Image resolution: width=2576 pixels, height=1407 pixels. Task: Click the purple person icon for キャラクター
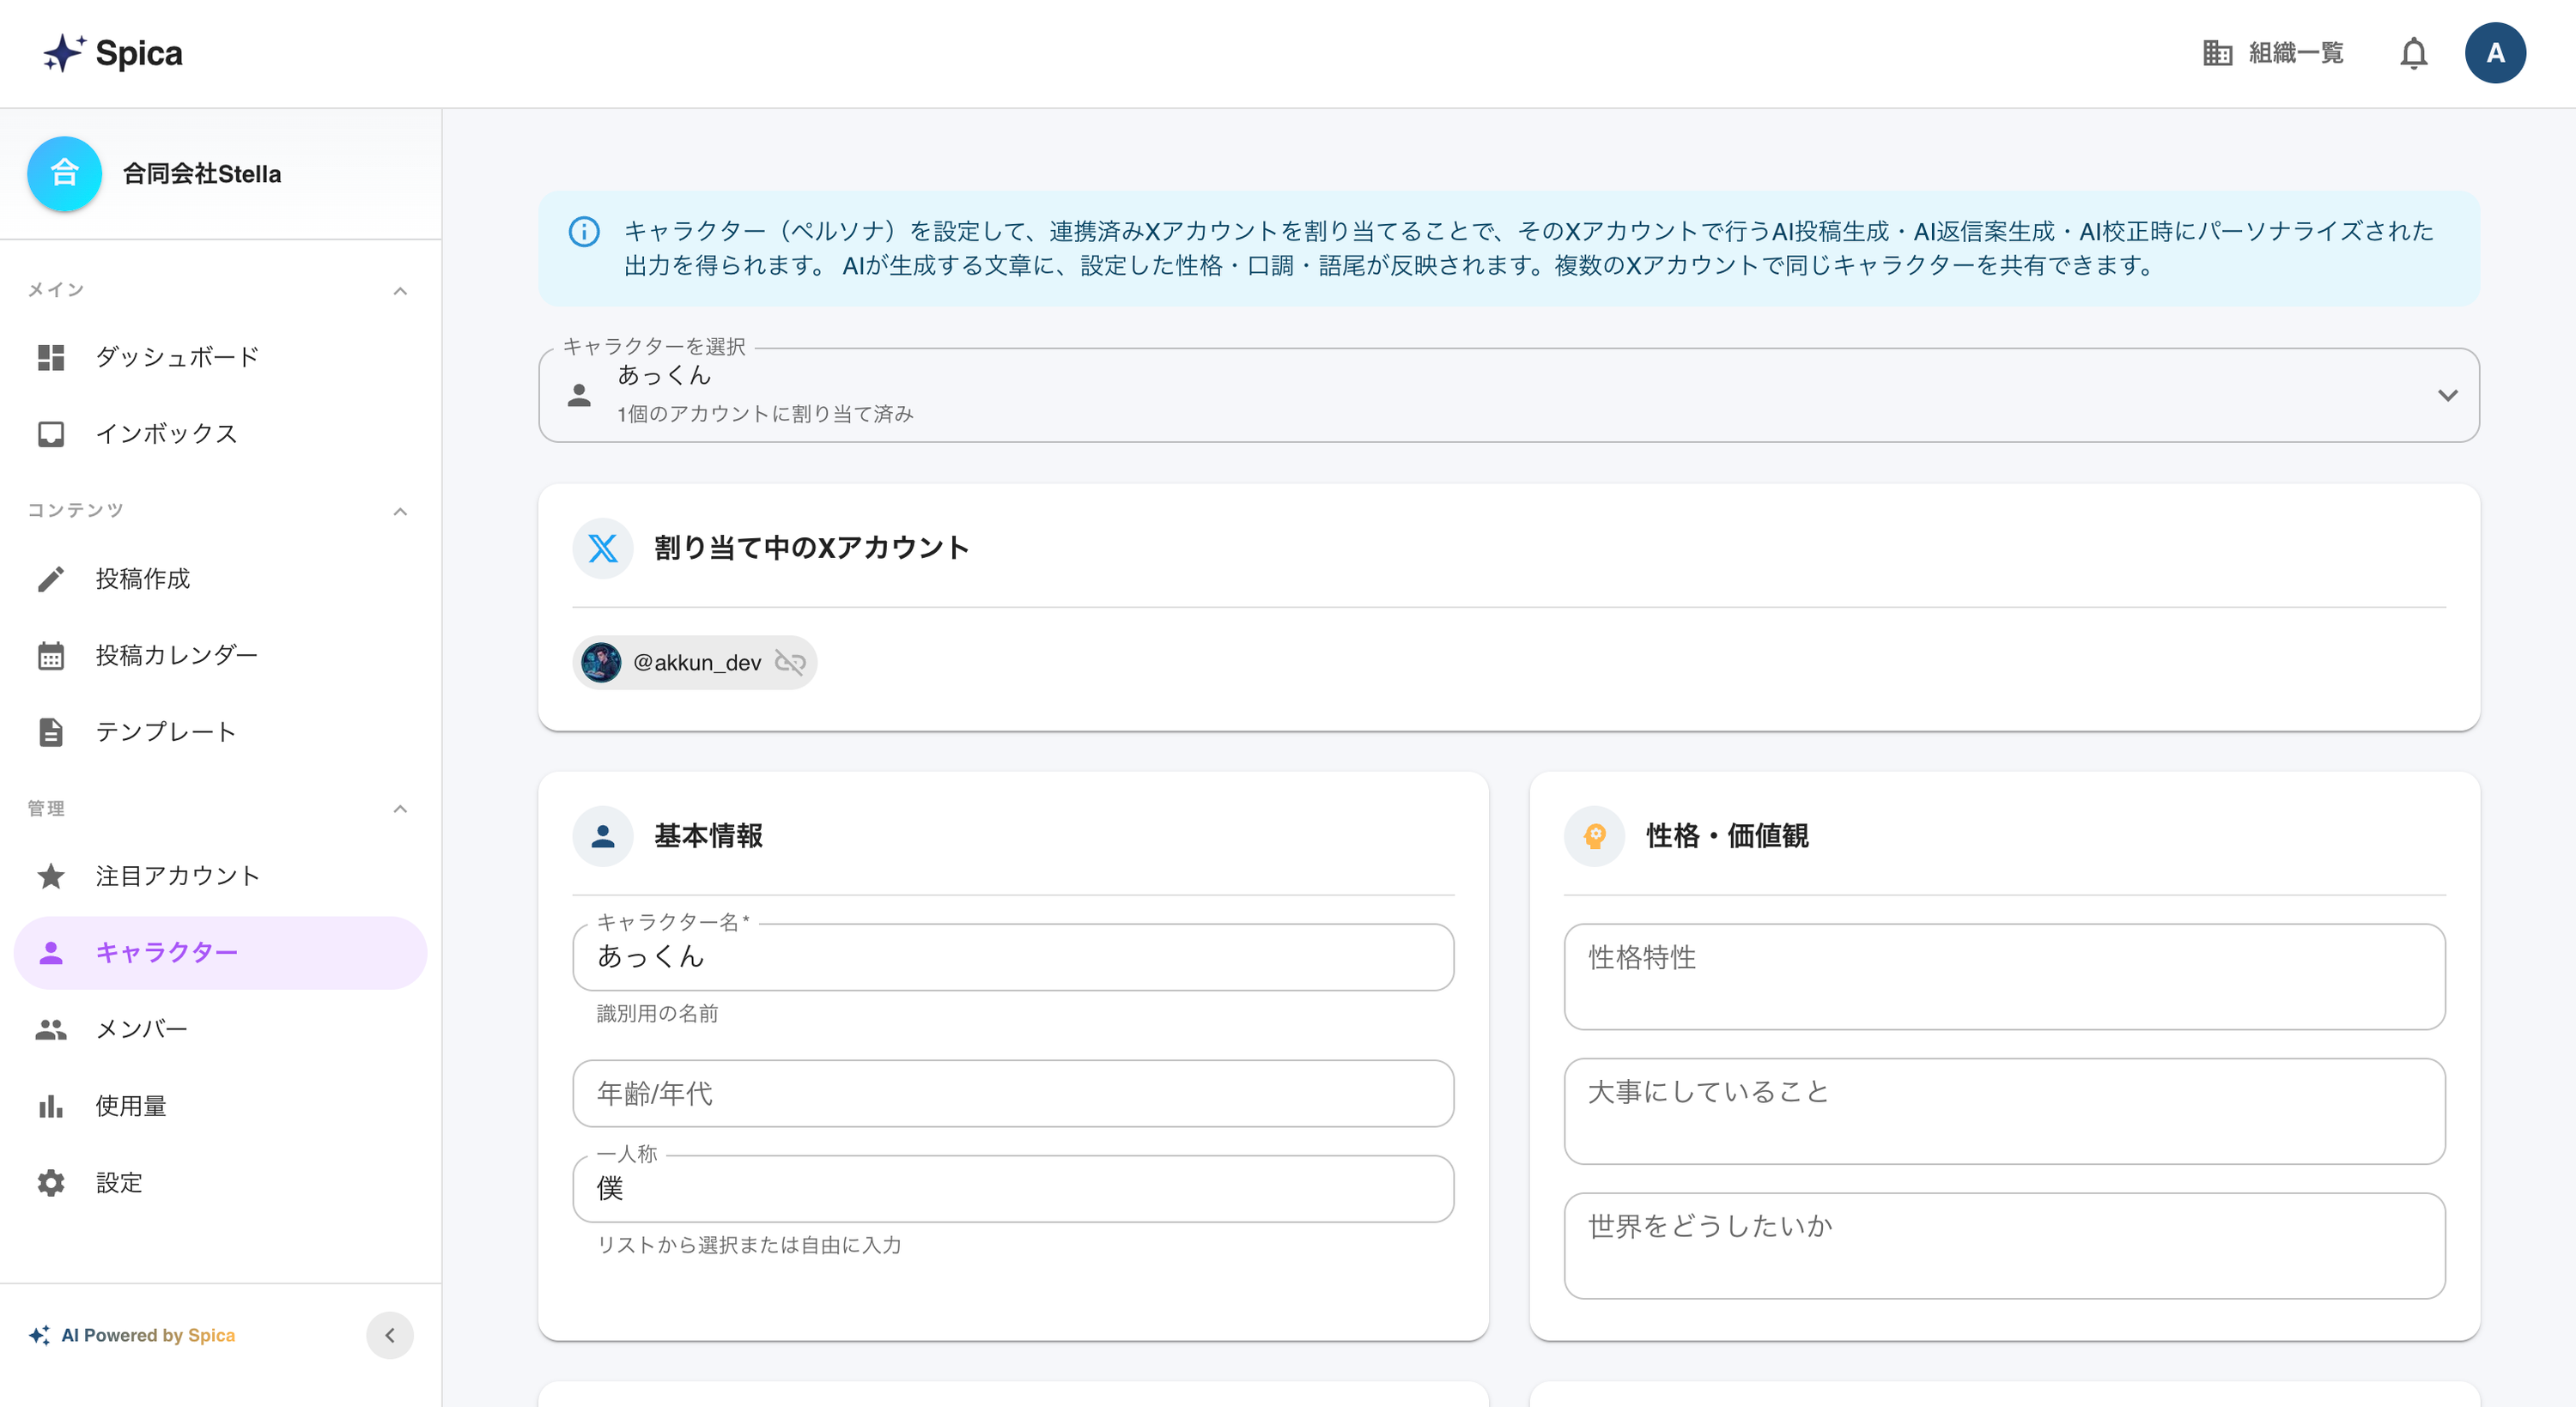point(51,952)
